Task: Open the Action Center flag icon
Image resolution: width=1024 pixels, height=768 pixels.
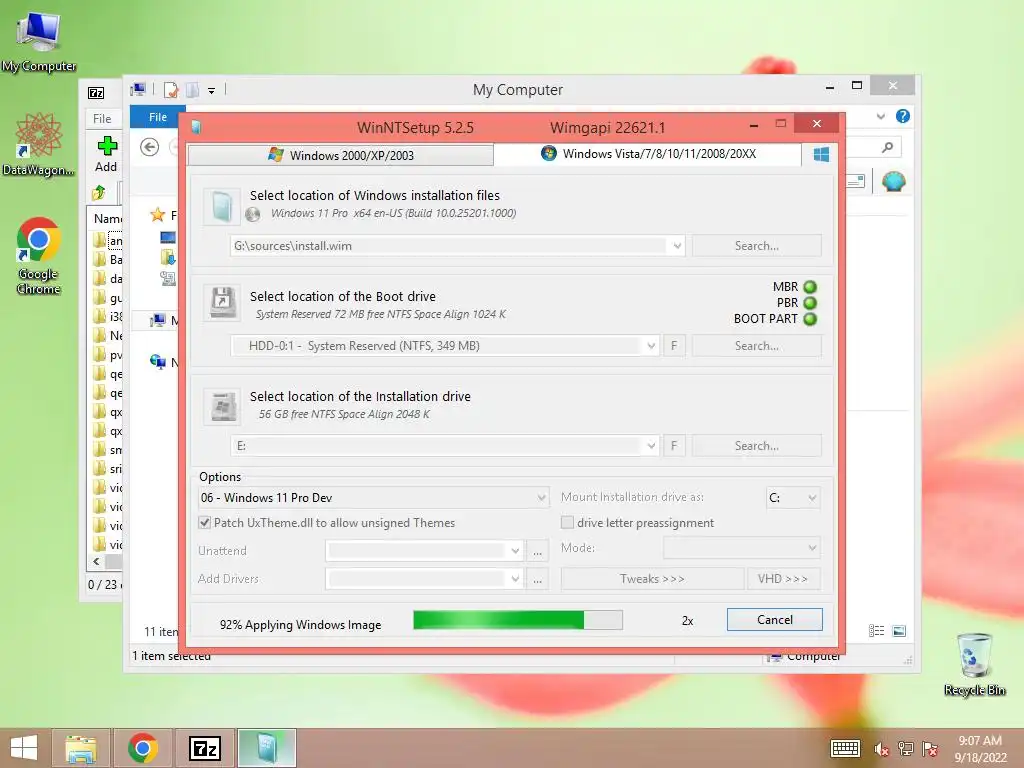Action: 930,749
